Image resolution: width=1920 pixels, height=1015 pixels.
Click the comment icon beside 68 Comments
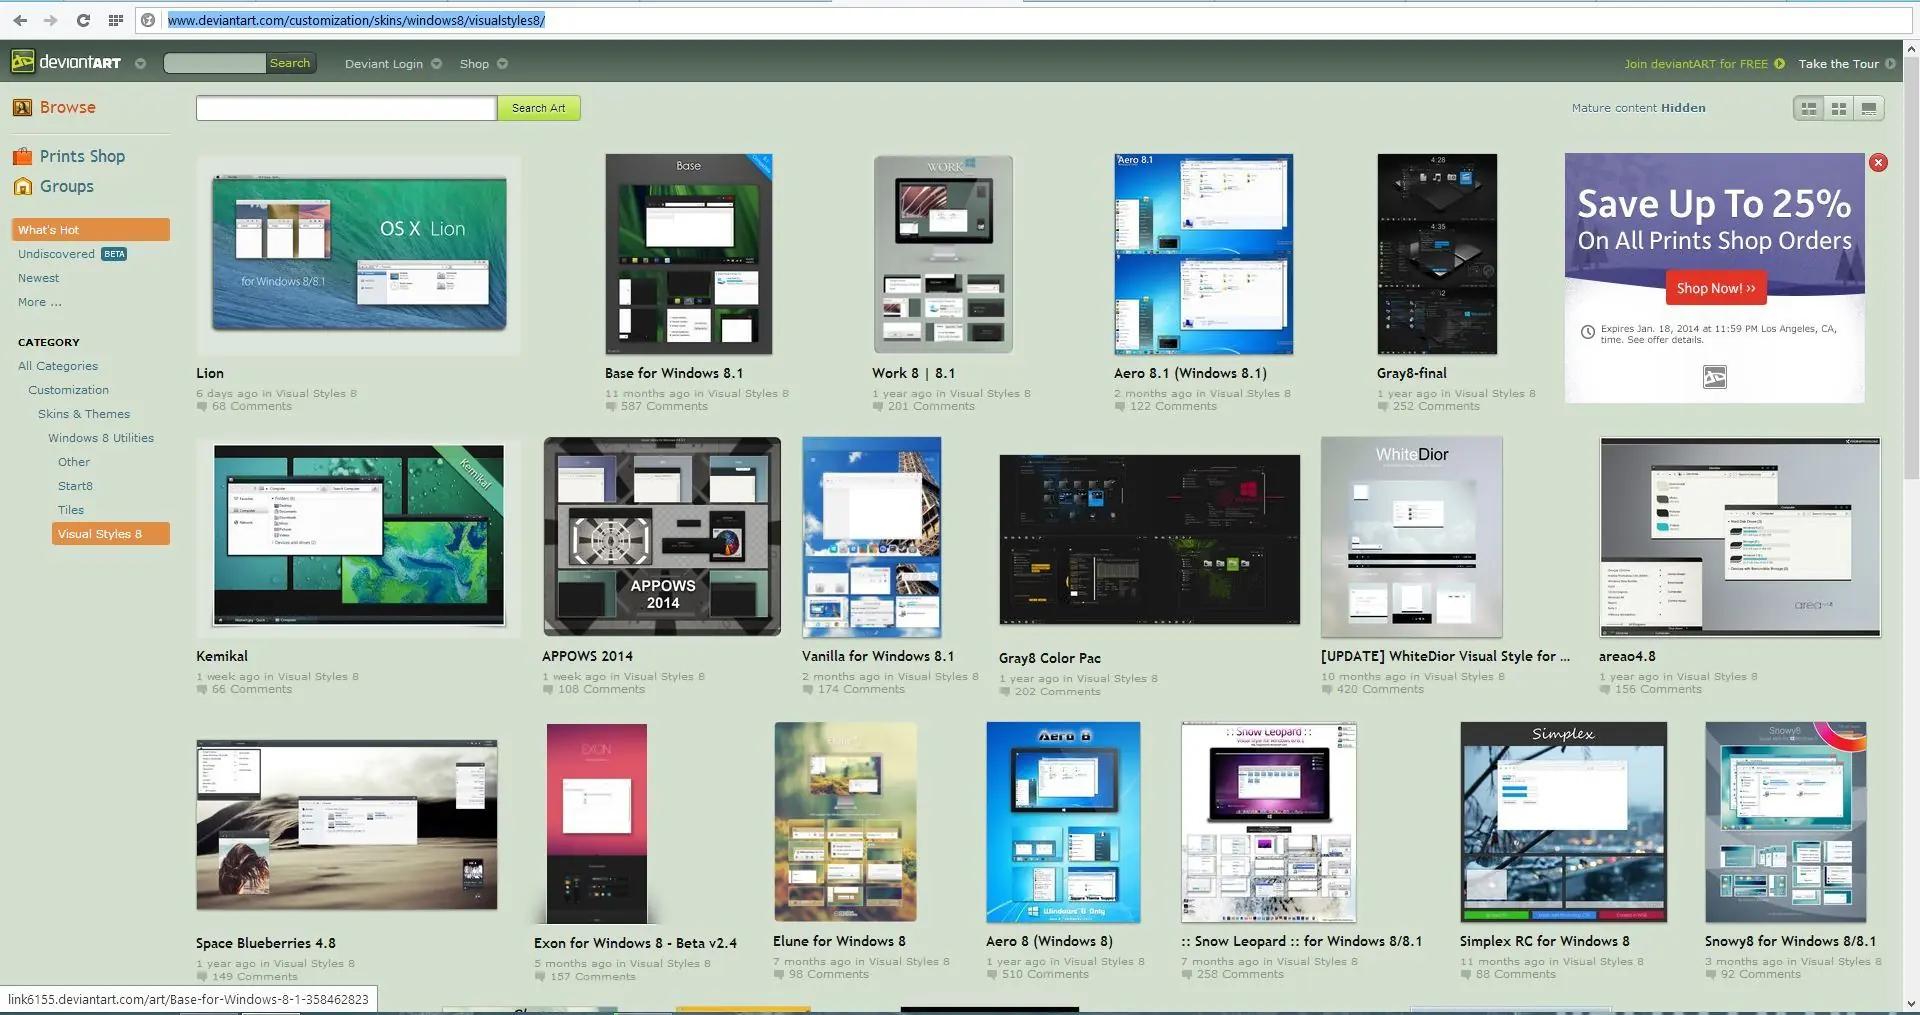[202, 407]
